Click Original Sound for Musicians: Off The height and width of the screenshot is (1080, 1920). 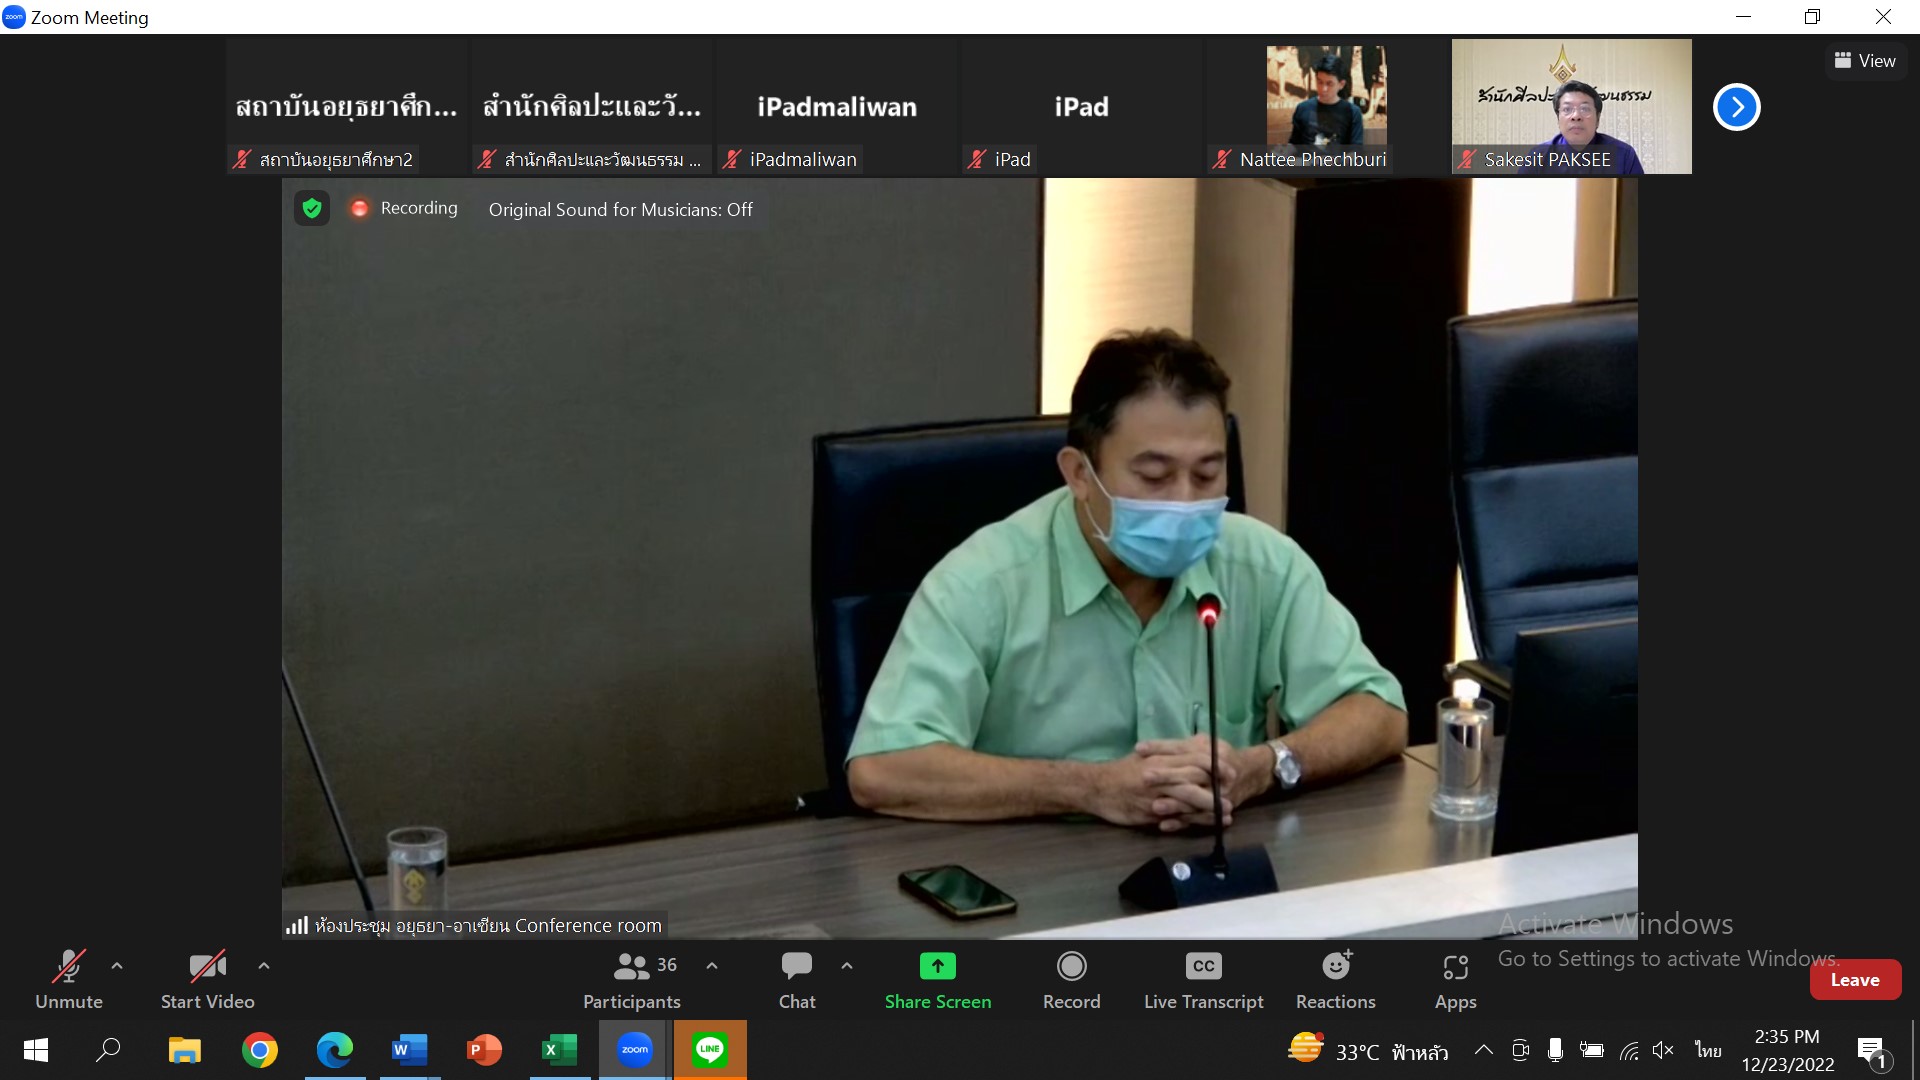click(x=620, y=210)
